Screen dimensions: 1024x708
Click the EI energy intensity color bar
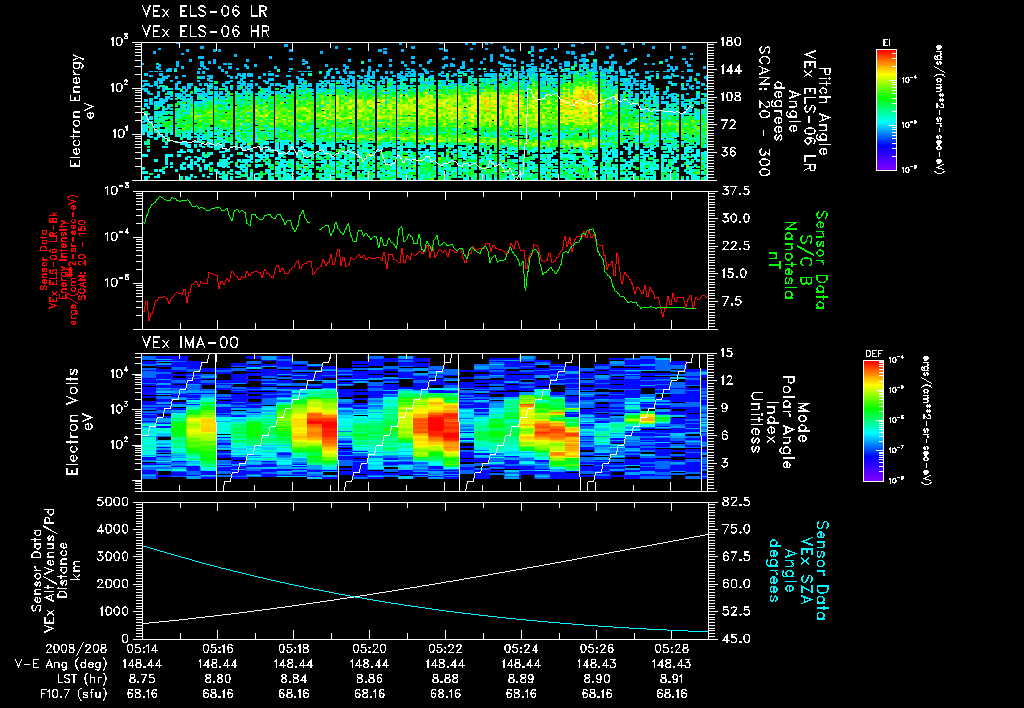point(886,110)
